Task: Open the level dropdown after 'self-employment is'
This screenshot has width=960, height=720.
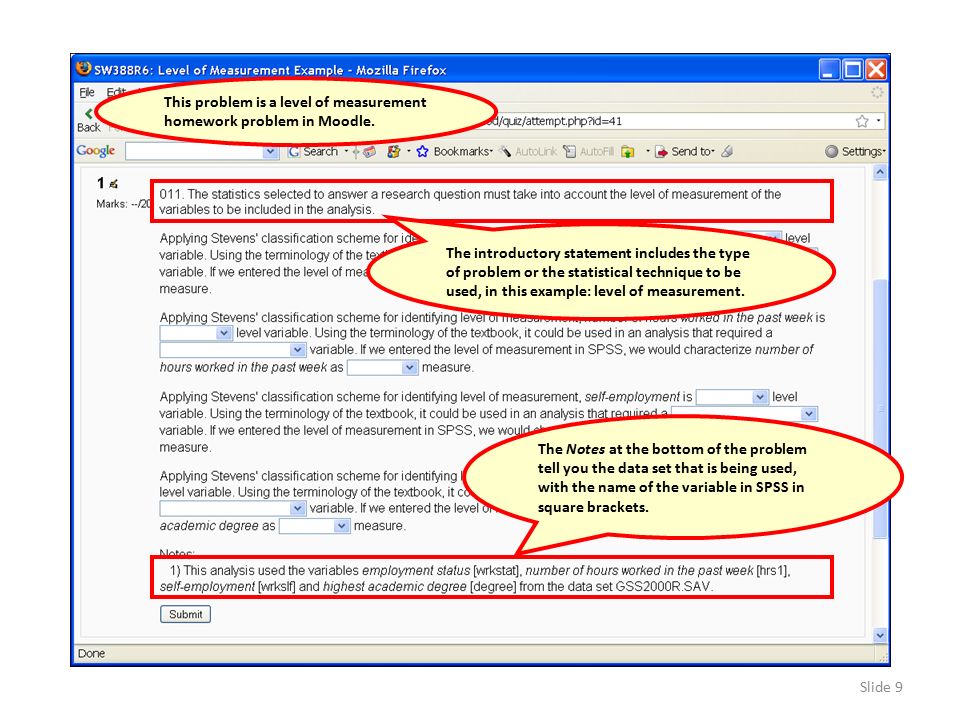Action: (x=732, y=397)
